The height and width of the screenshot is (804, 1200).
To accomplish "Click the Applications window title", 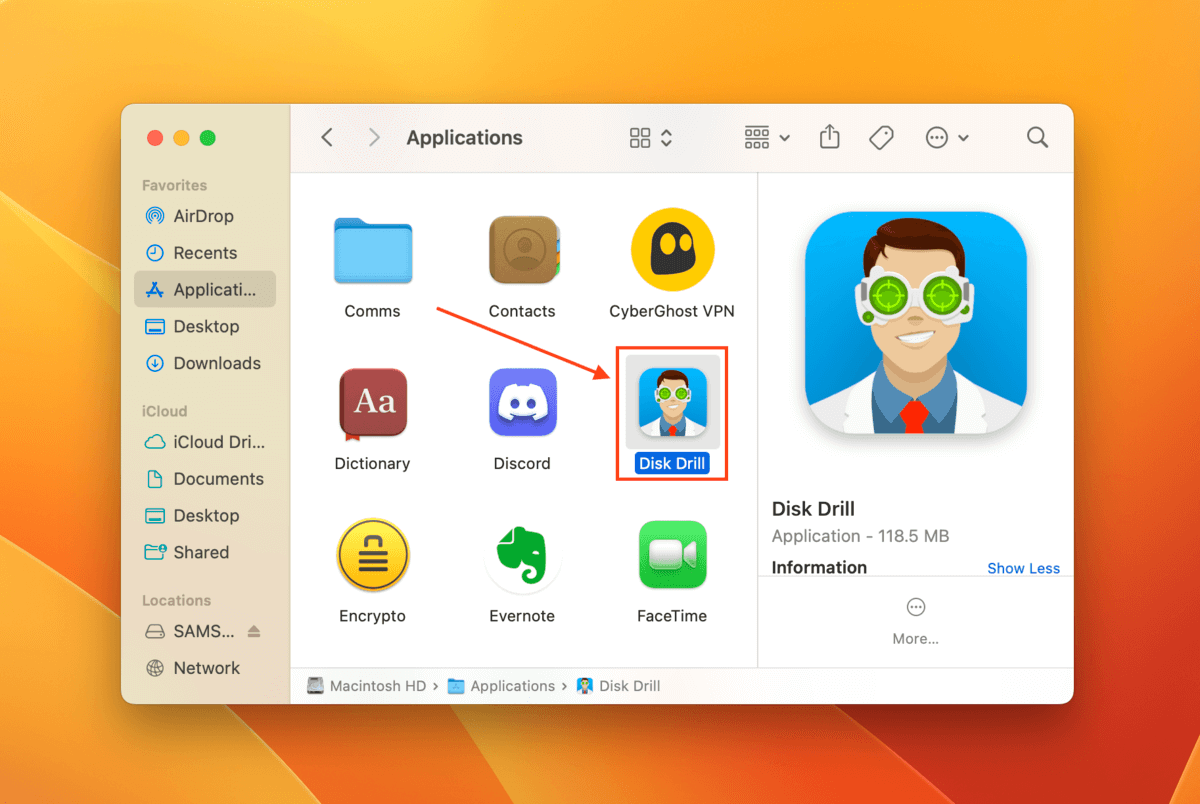I will (x=464, y=138).
